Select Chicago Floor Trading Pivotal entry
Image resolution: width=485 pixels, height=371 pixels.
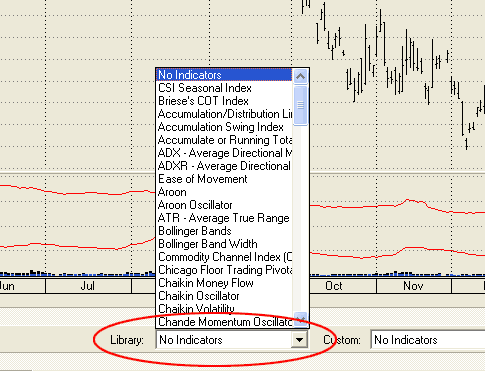pos(224,270)
